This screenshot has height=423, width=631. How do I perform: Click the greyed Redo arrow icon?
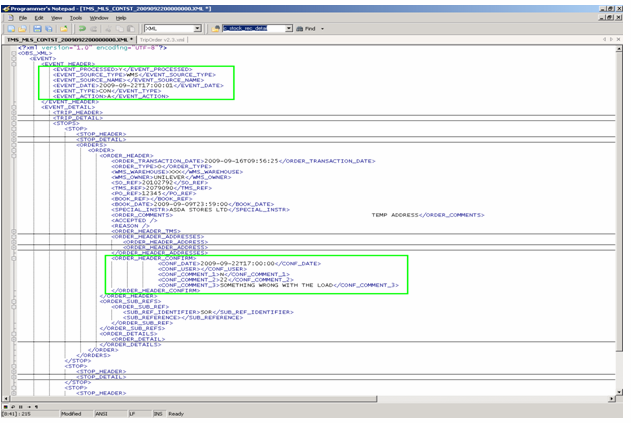(93, 29)
